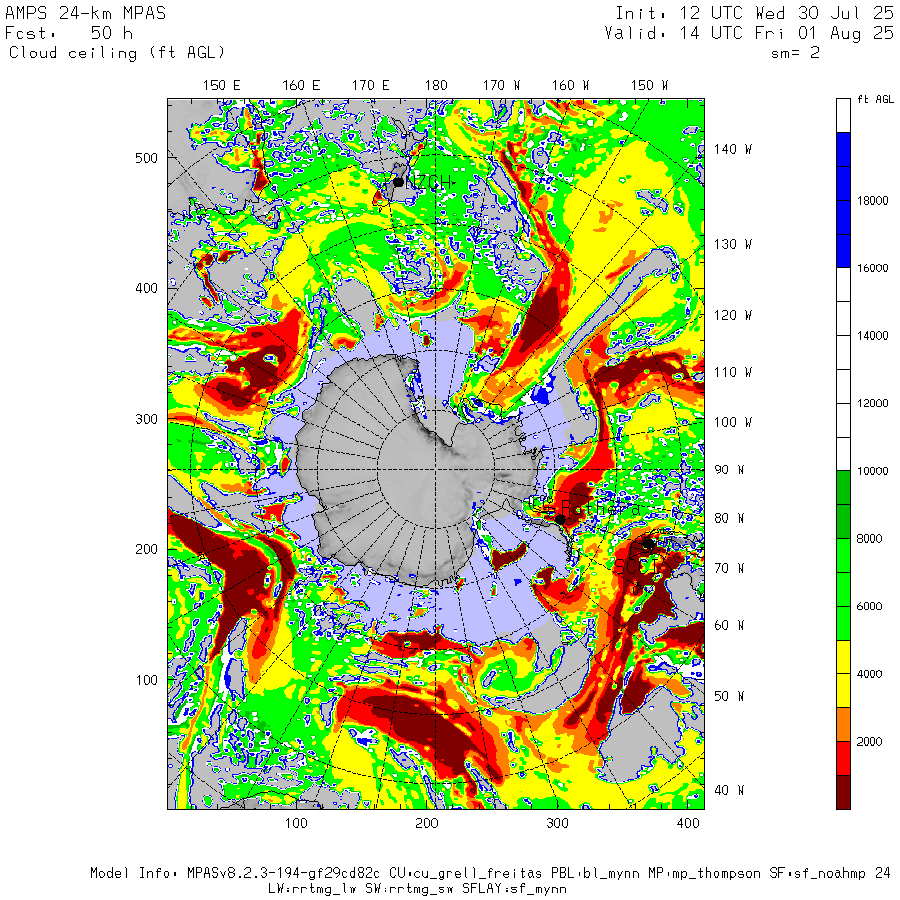This screenshot has height=900, width=900.
Task: Click the "Init: 12 UTC Wed 30 Jul 25" text
Action: [754, 13]
